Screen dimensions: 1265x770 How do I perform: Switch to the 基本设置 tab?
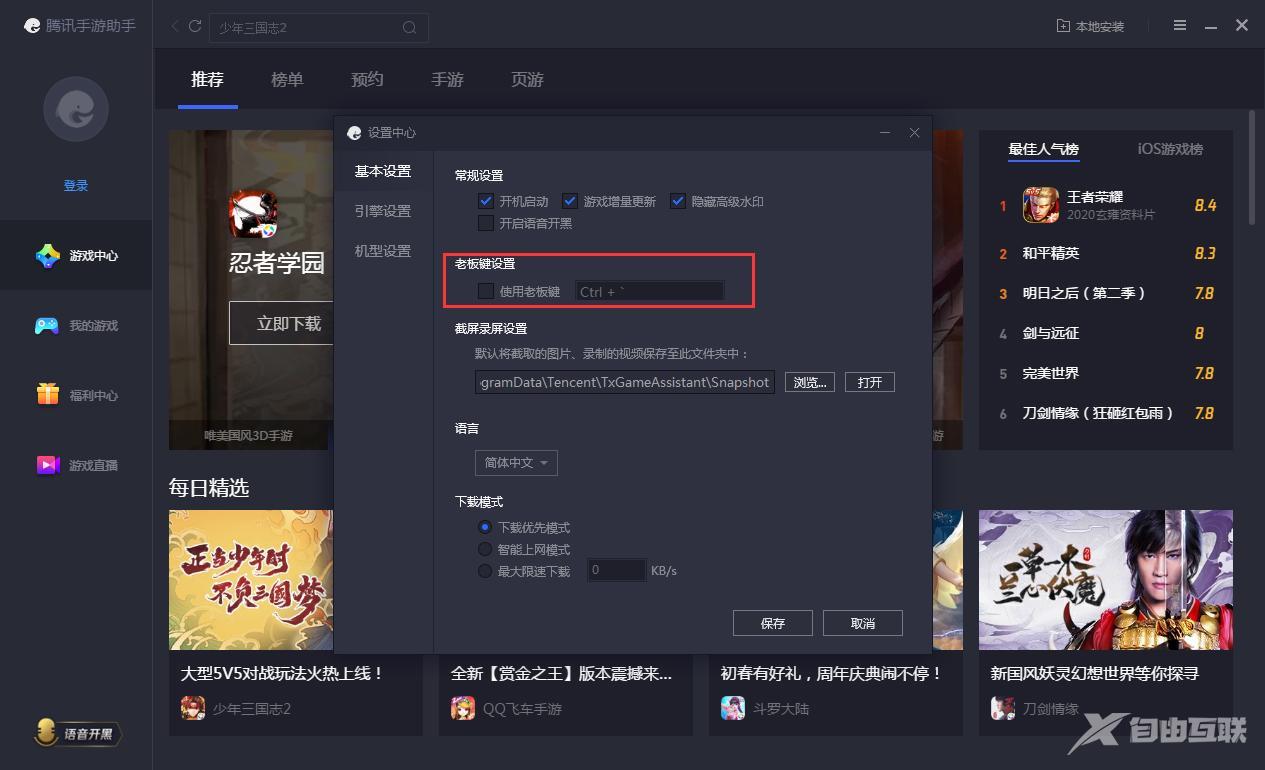383,172
